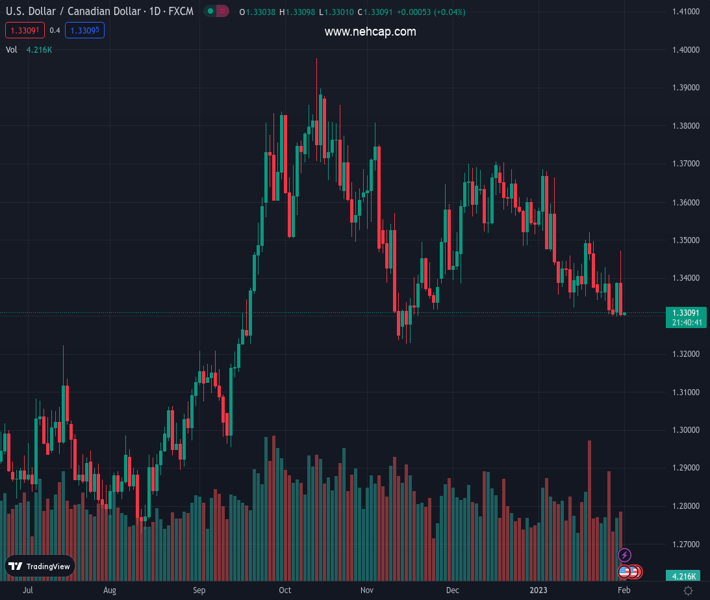Viewport: 710px width, 600px height.
Task: Click the Jul label on time axis
Action: point(28,591)
